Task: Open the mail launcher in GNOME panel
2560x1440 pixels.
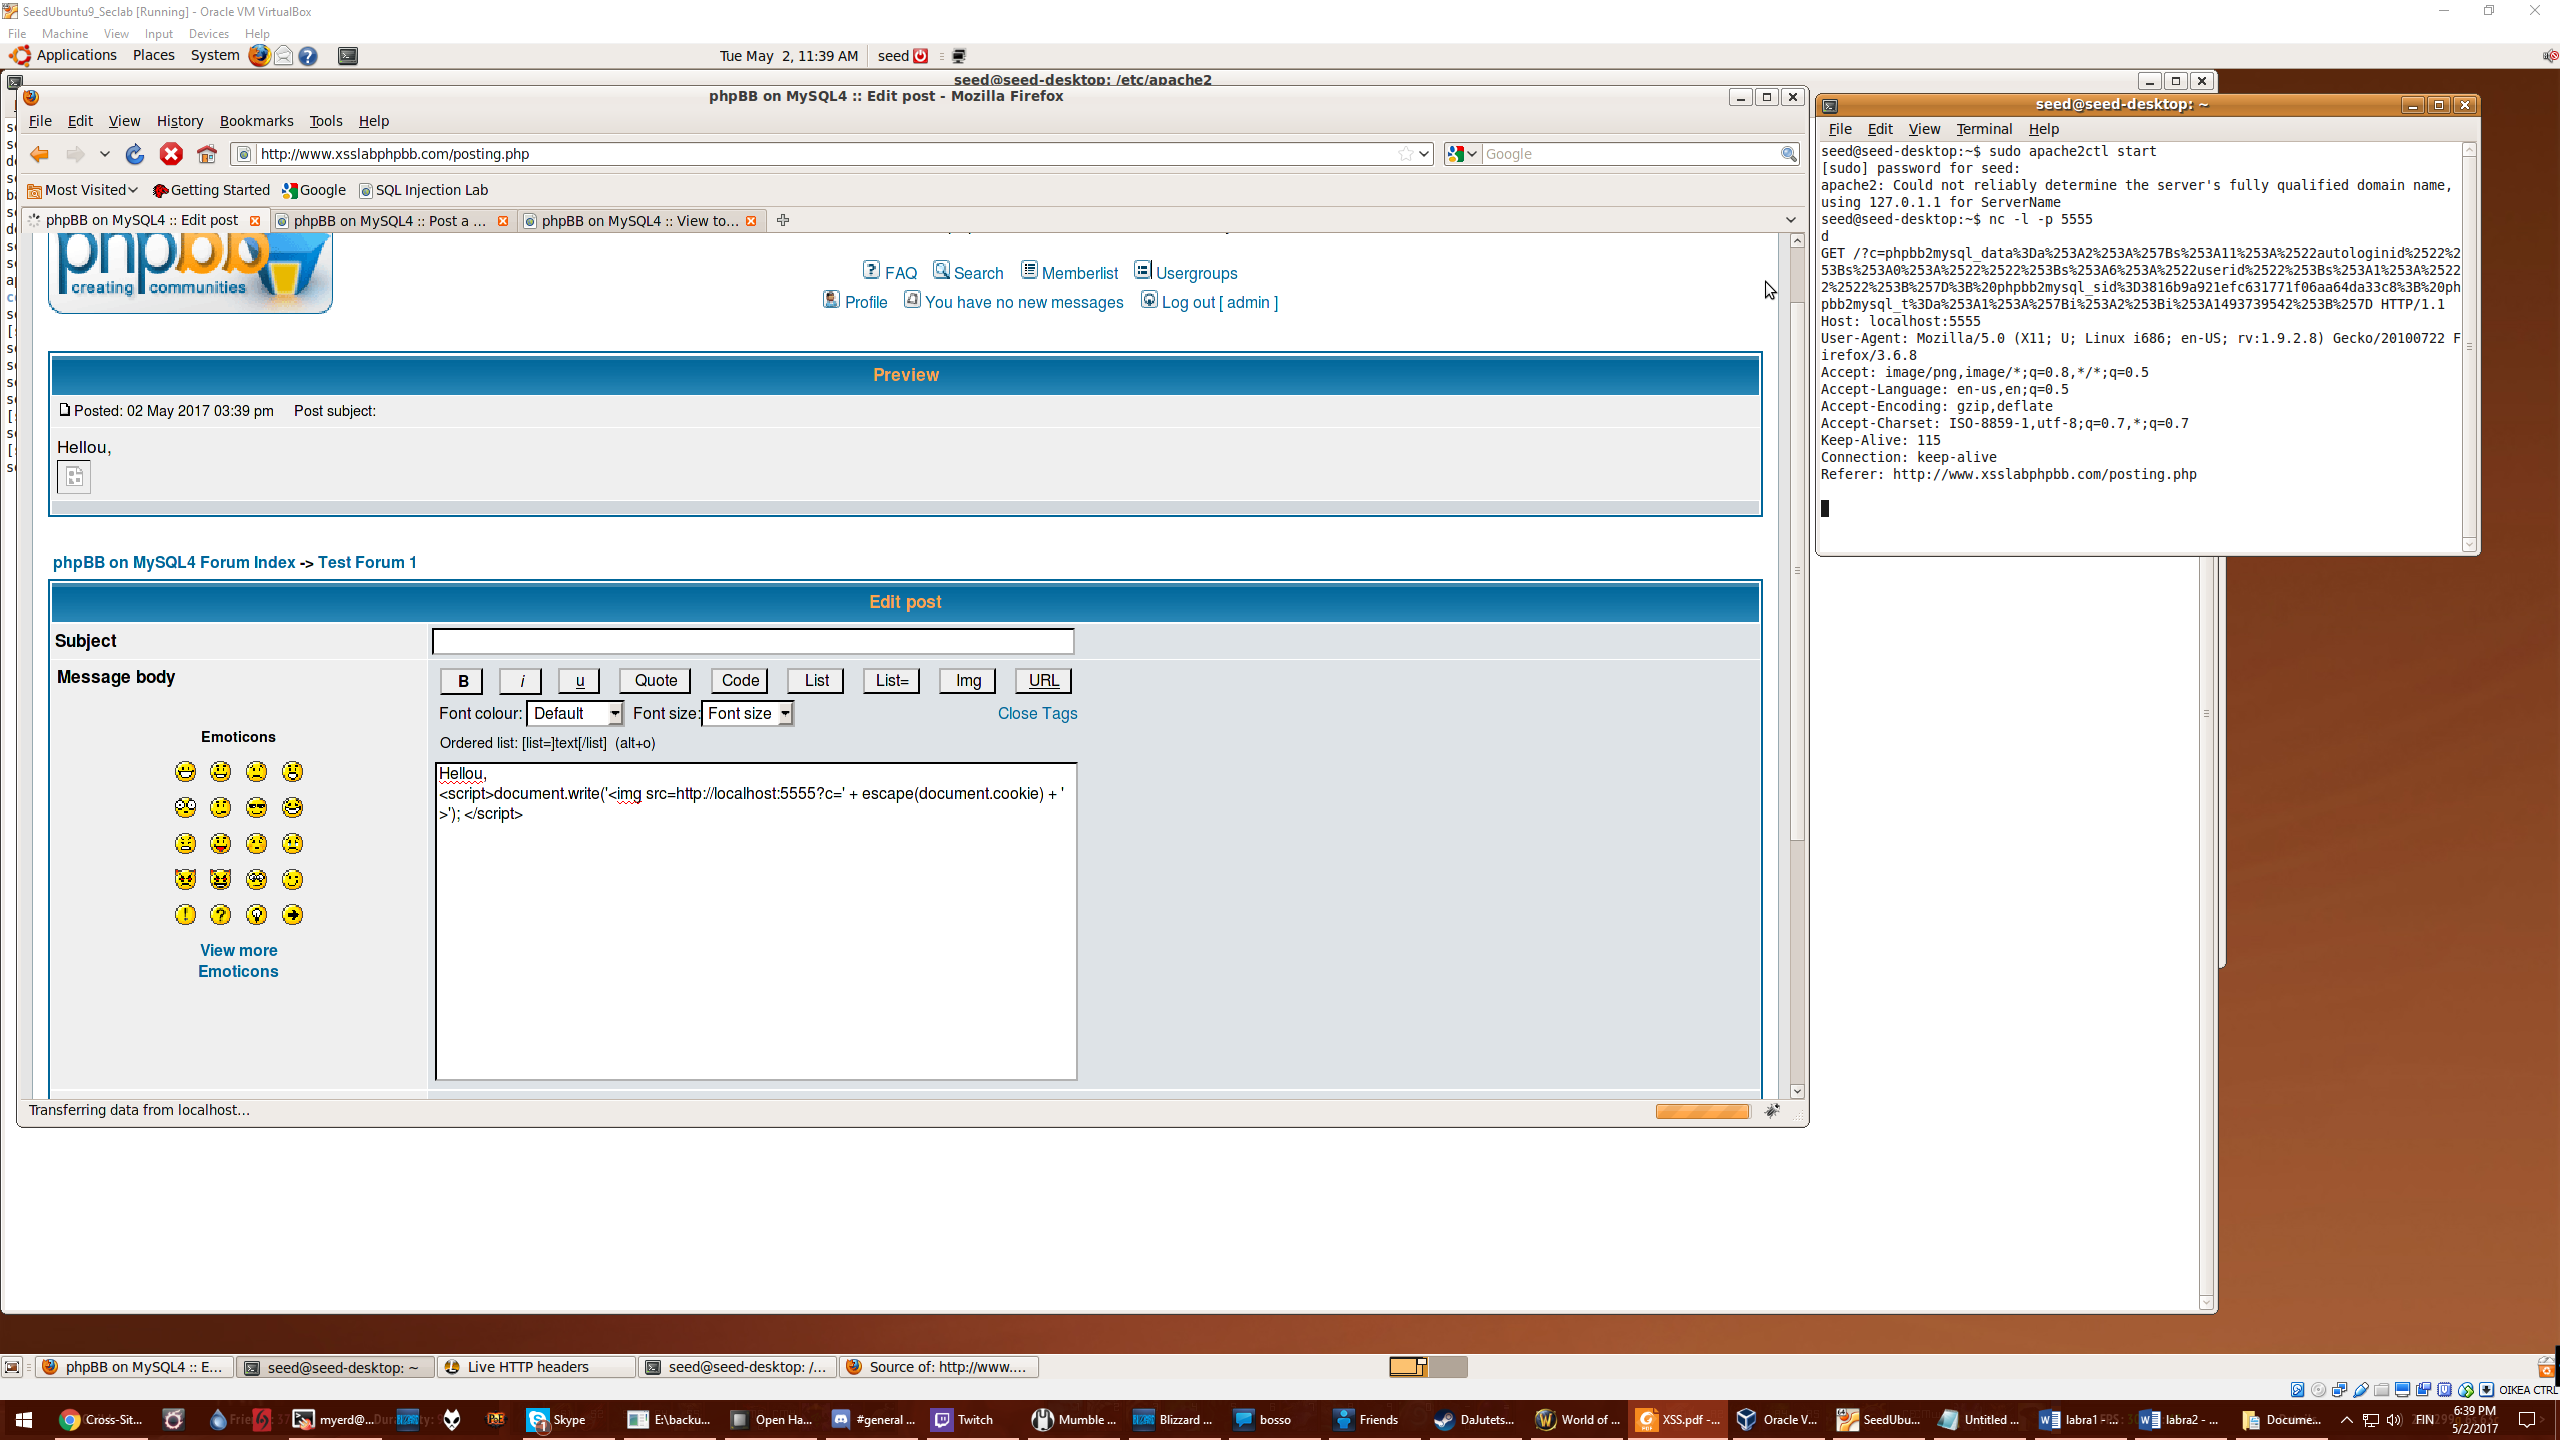Action: (284, 56)
